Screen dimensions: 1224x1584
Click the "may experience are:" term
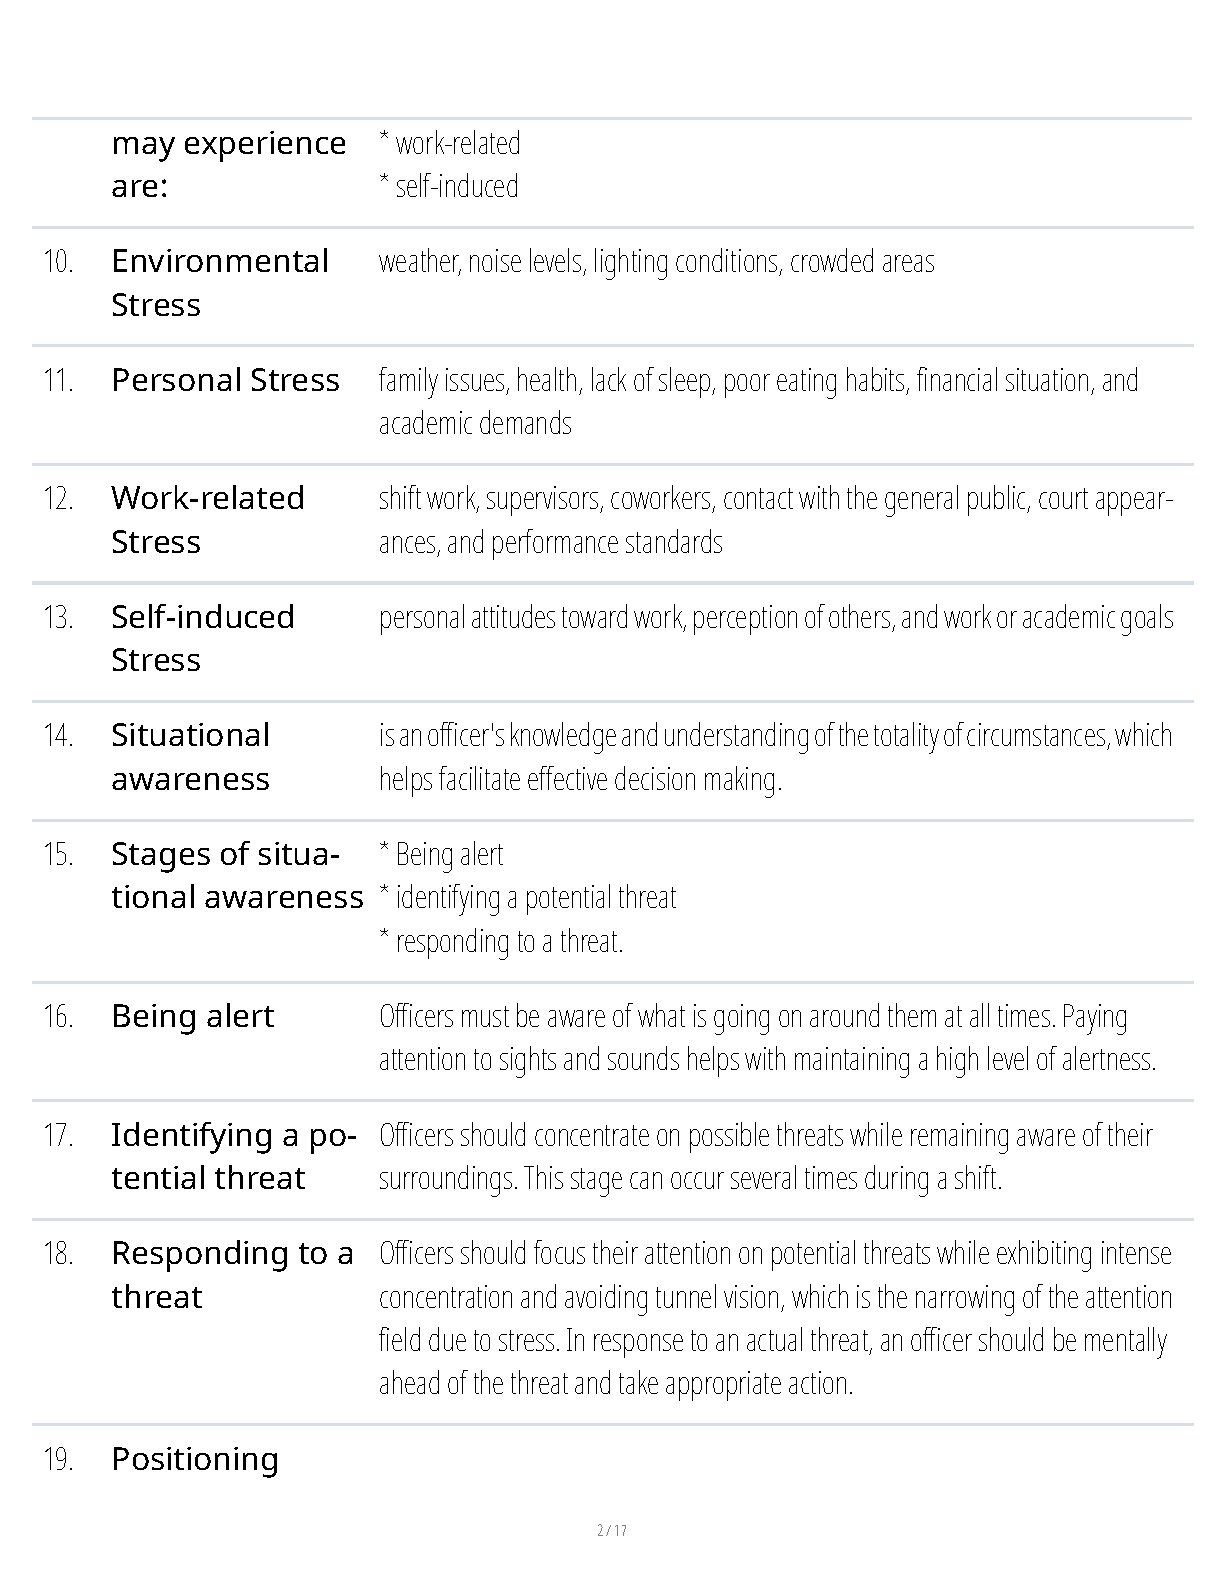[228, 164]
